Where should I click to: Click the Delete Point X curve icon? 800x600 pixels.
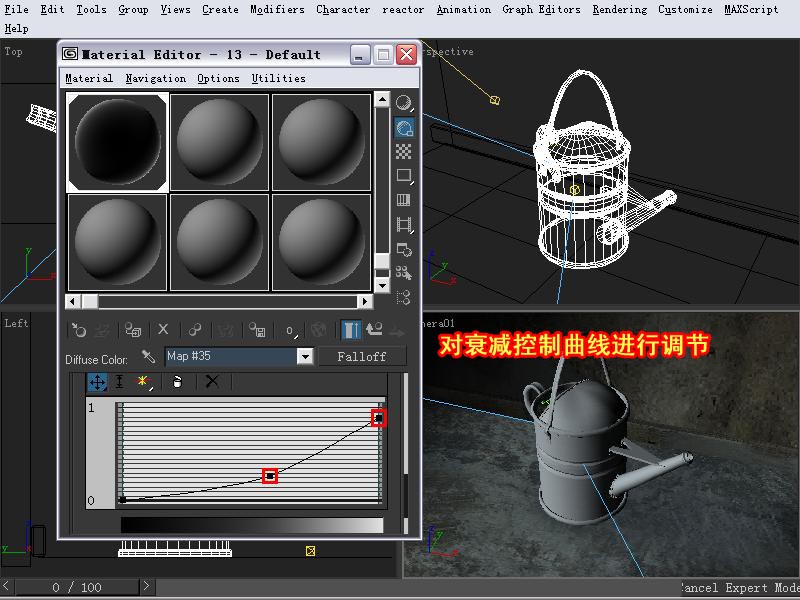coord(212,381)
